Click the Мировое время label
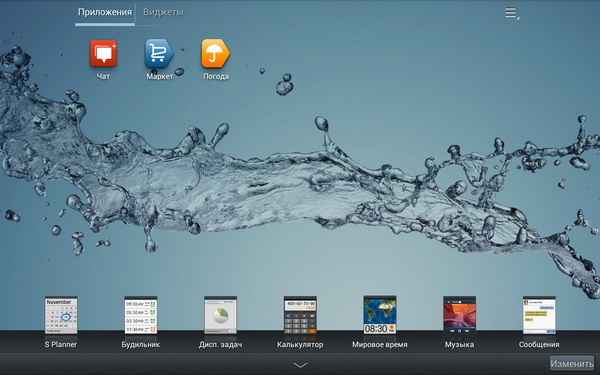Screen dimensions: 600x375 pos(380,345)
